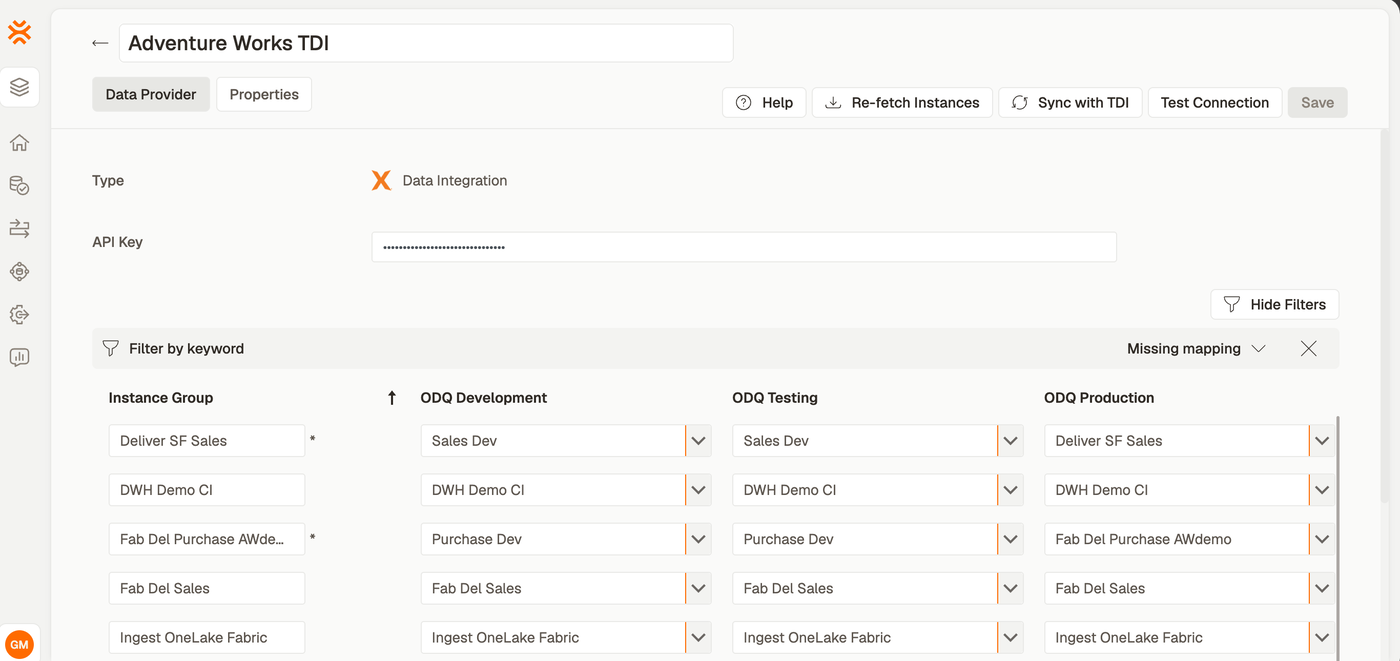This screenshot has height=661, width=1400.
Task: Click the table's vertical scrollbar
Action: [x=1337, y=540]
